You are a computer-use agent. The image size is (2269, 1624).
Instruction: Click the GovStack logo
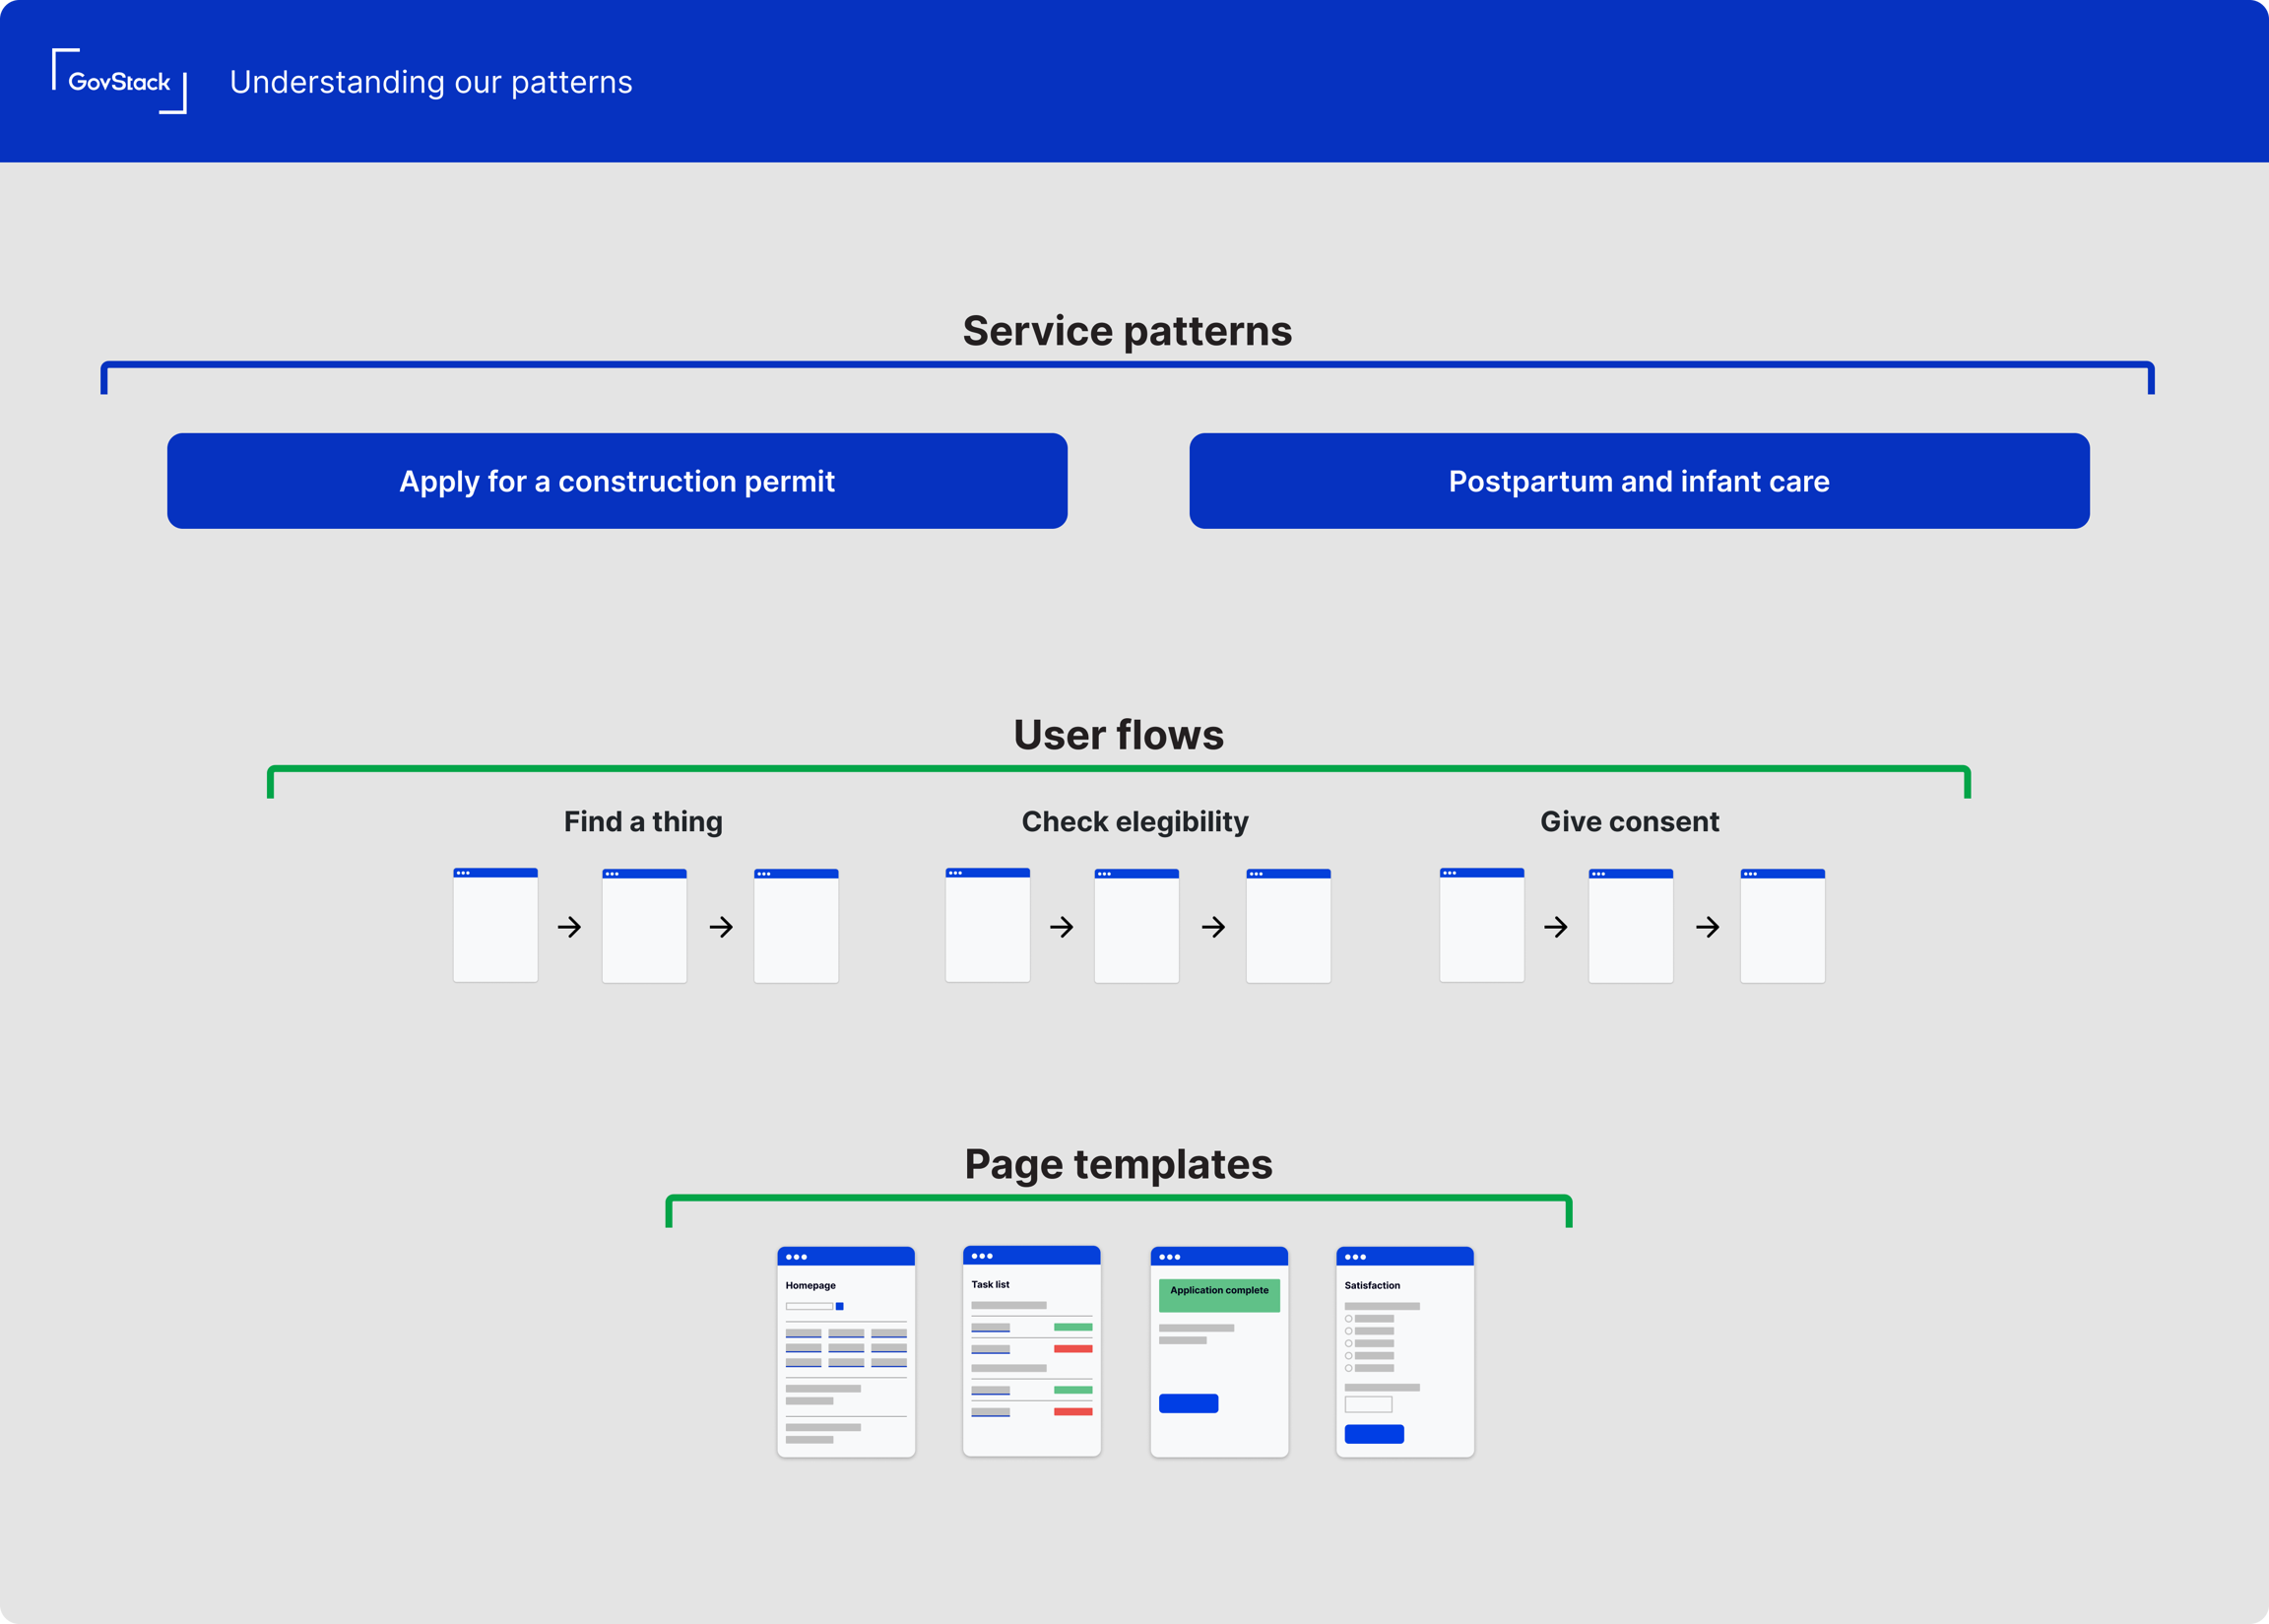click(x=119, y=81)
